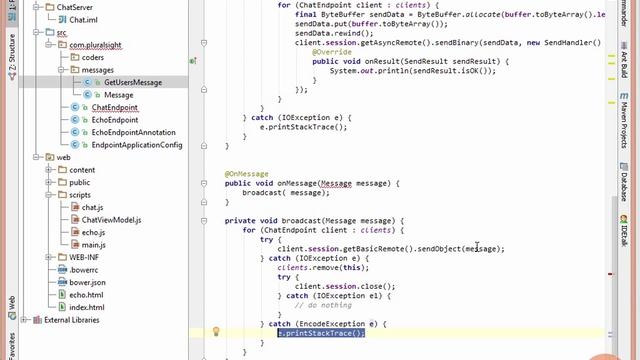Select the .bowerrc file
640x360 pixels.
click(83, 270)
